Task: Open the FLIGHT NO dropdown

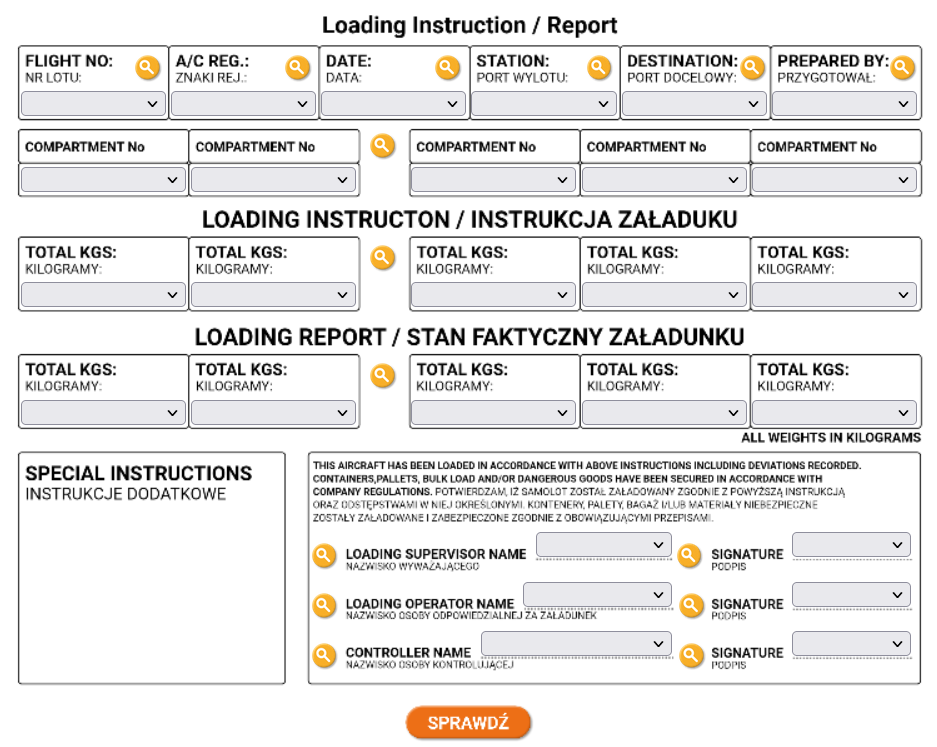Action: pyautogui.click(x=93, y=103)
